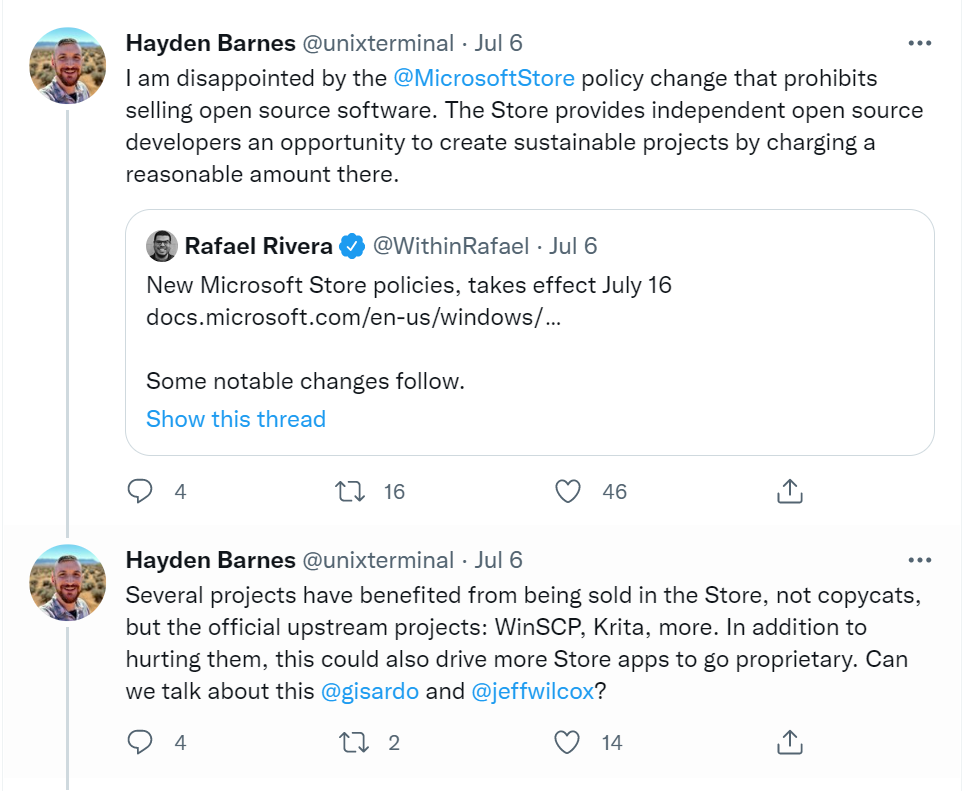980x791 pixels.
Task: Retweet the first tweet with 16 retweets
Action: click(349, 491)
